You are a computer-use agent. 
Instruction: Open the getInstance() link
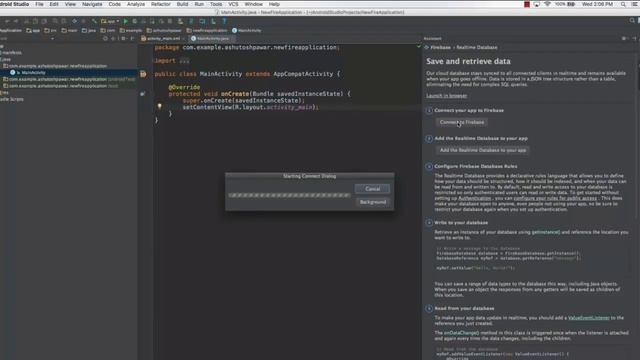pos(546,232)
